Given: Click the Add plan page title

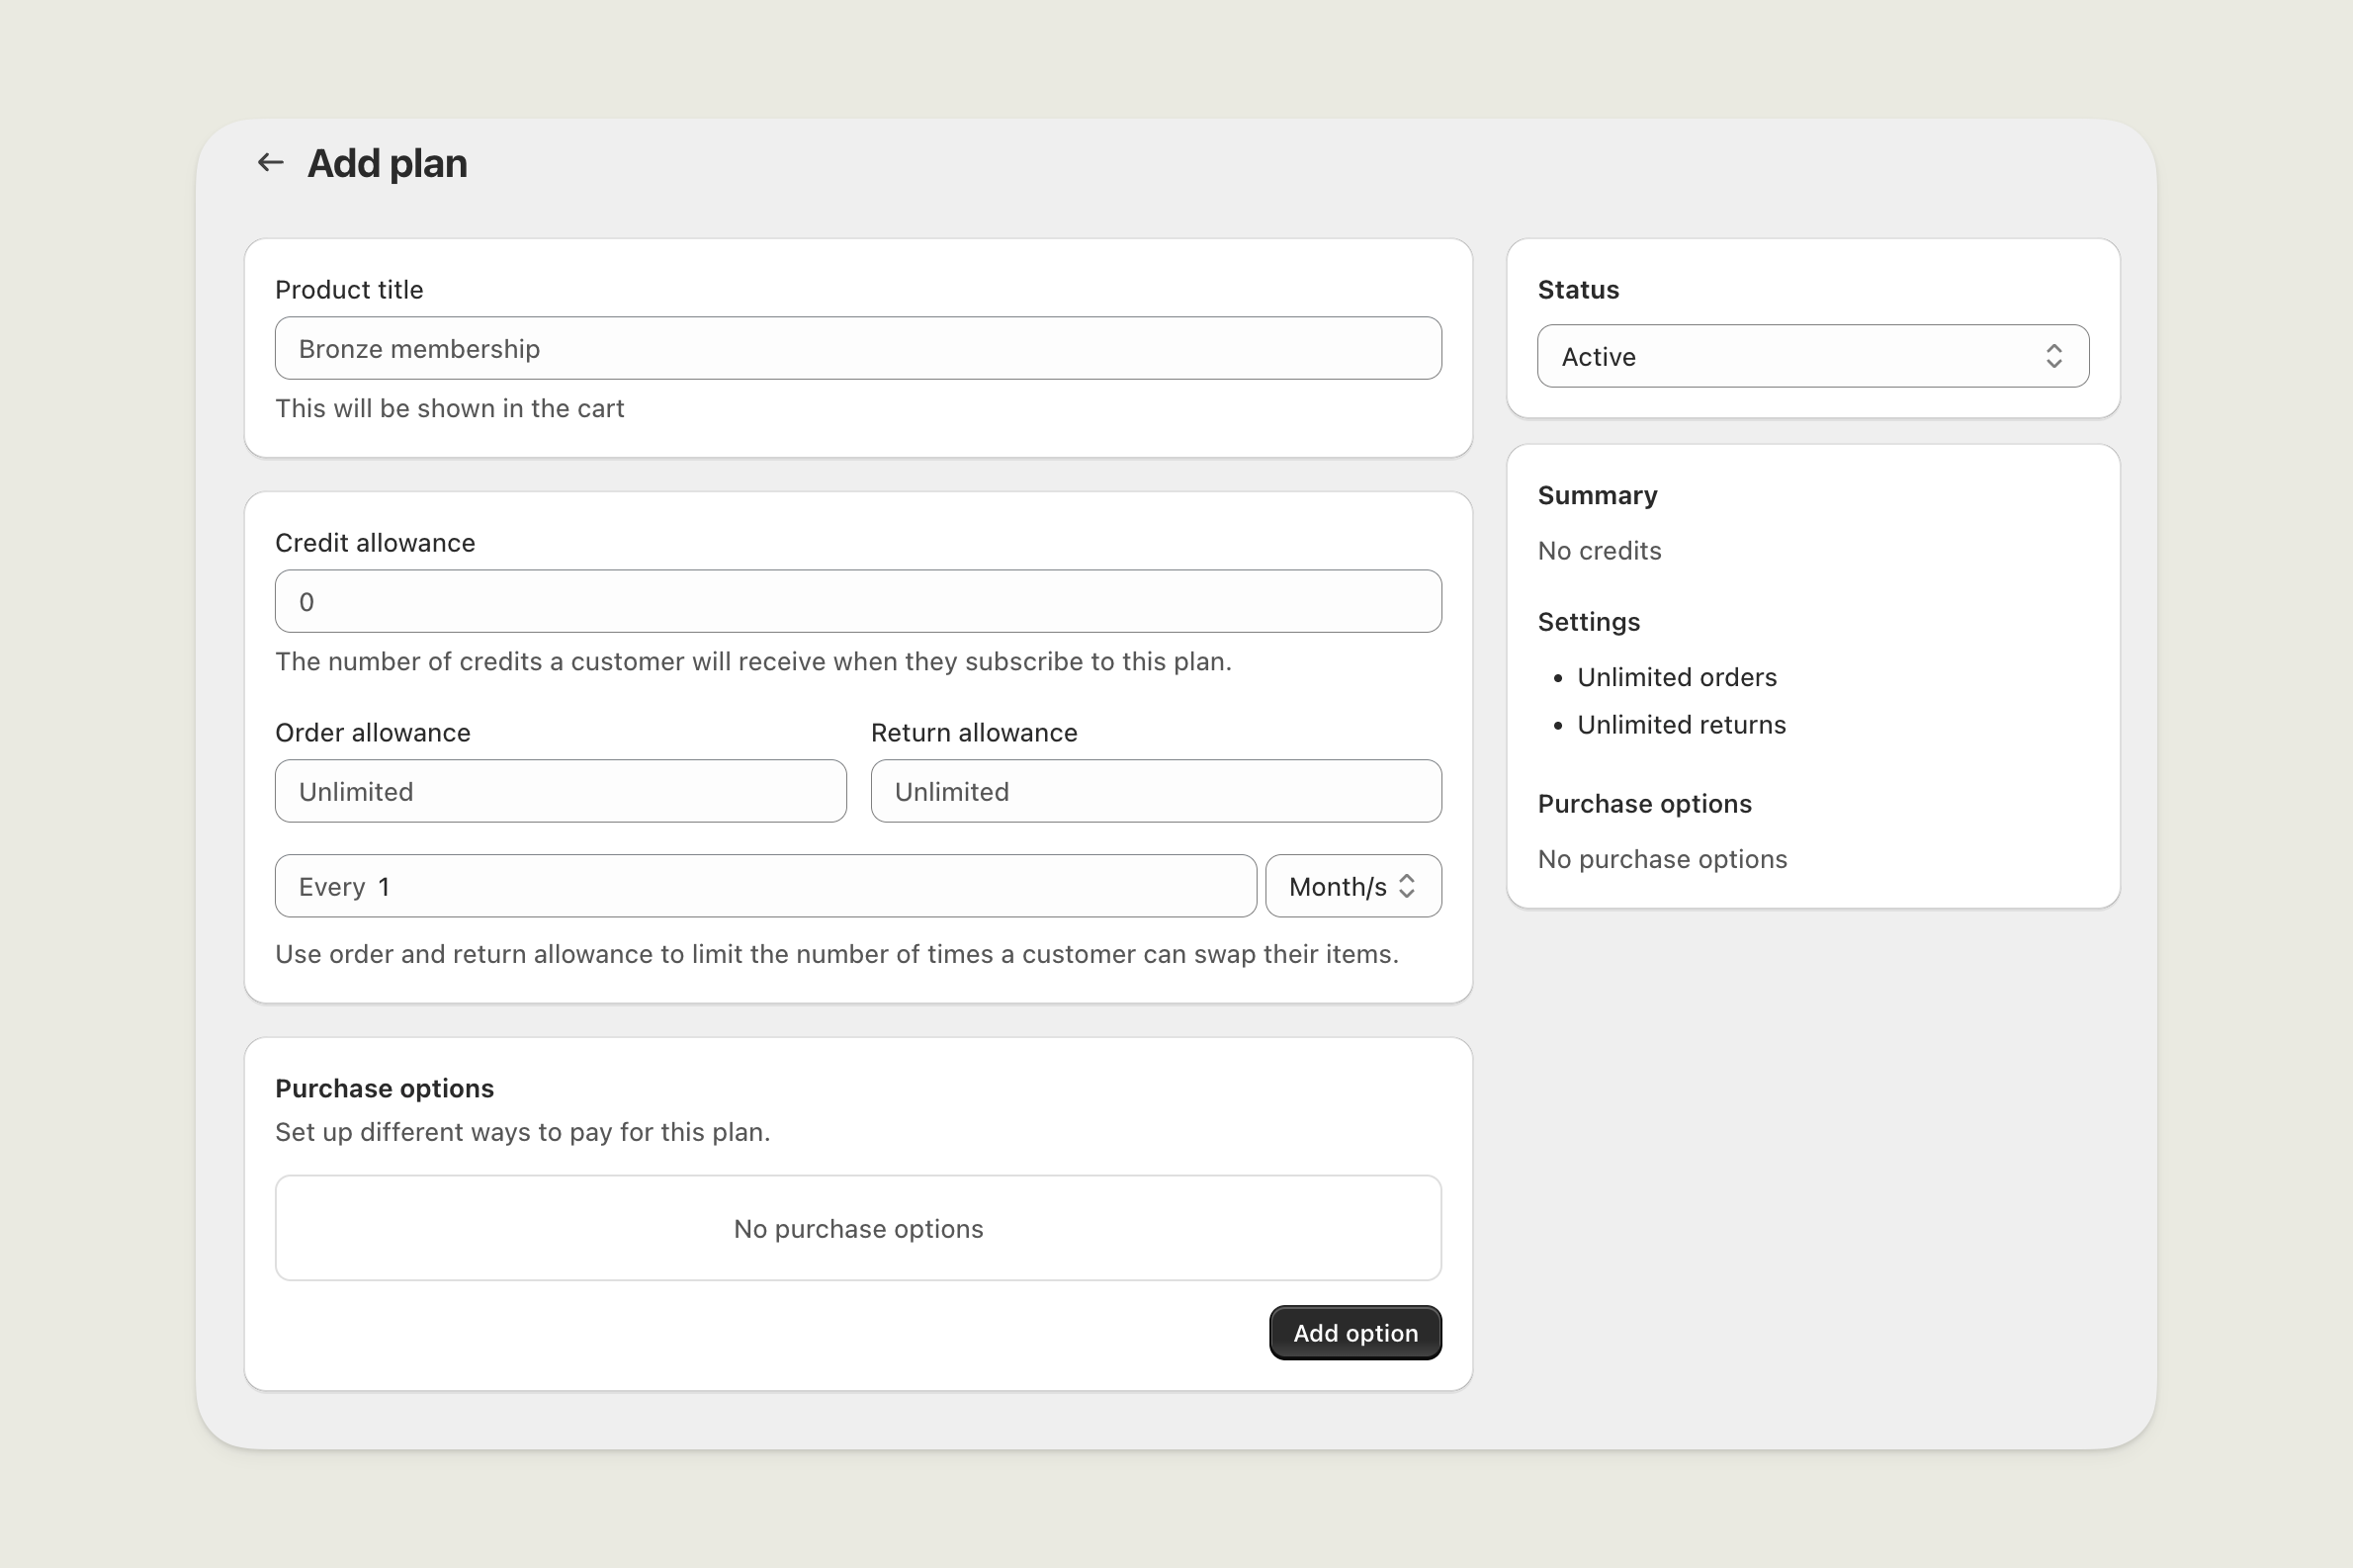Looking at the screenshot, I should pos(386,162).
